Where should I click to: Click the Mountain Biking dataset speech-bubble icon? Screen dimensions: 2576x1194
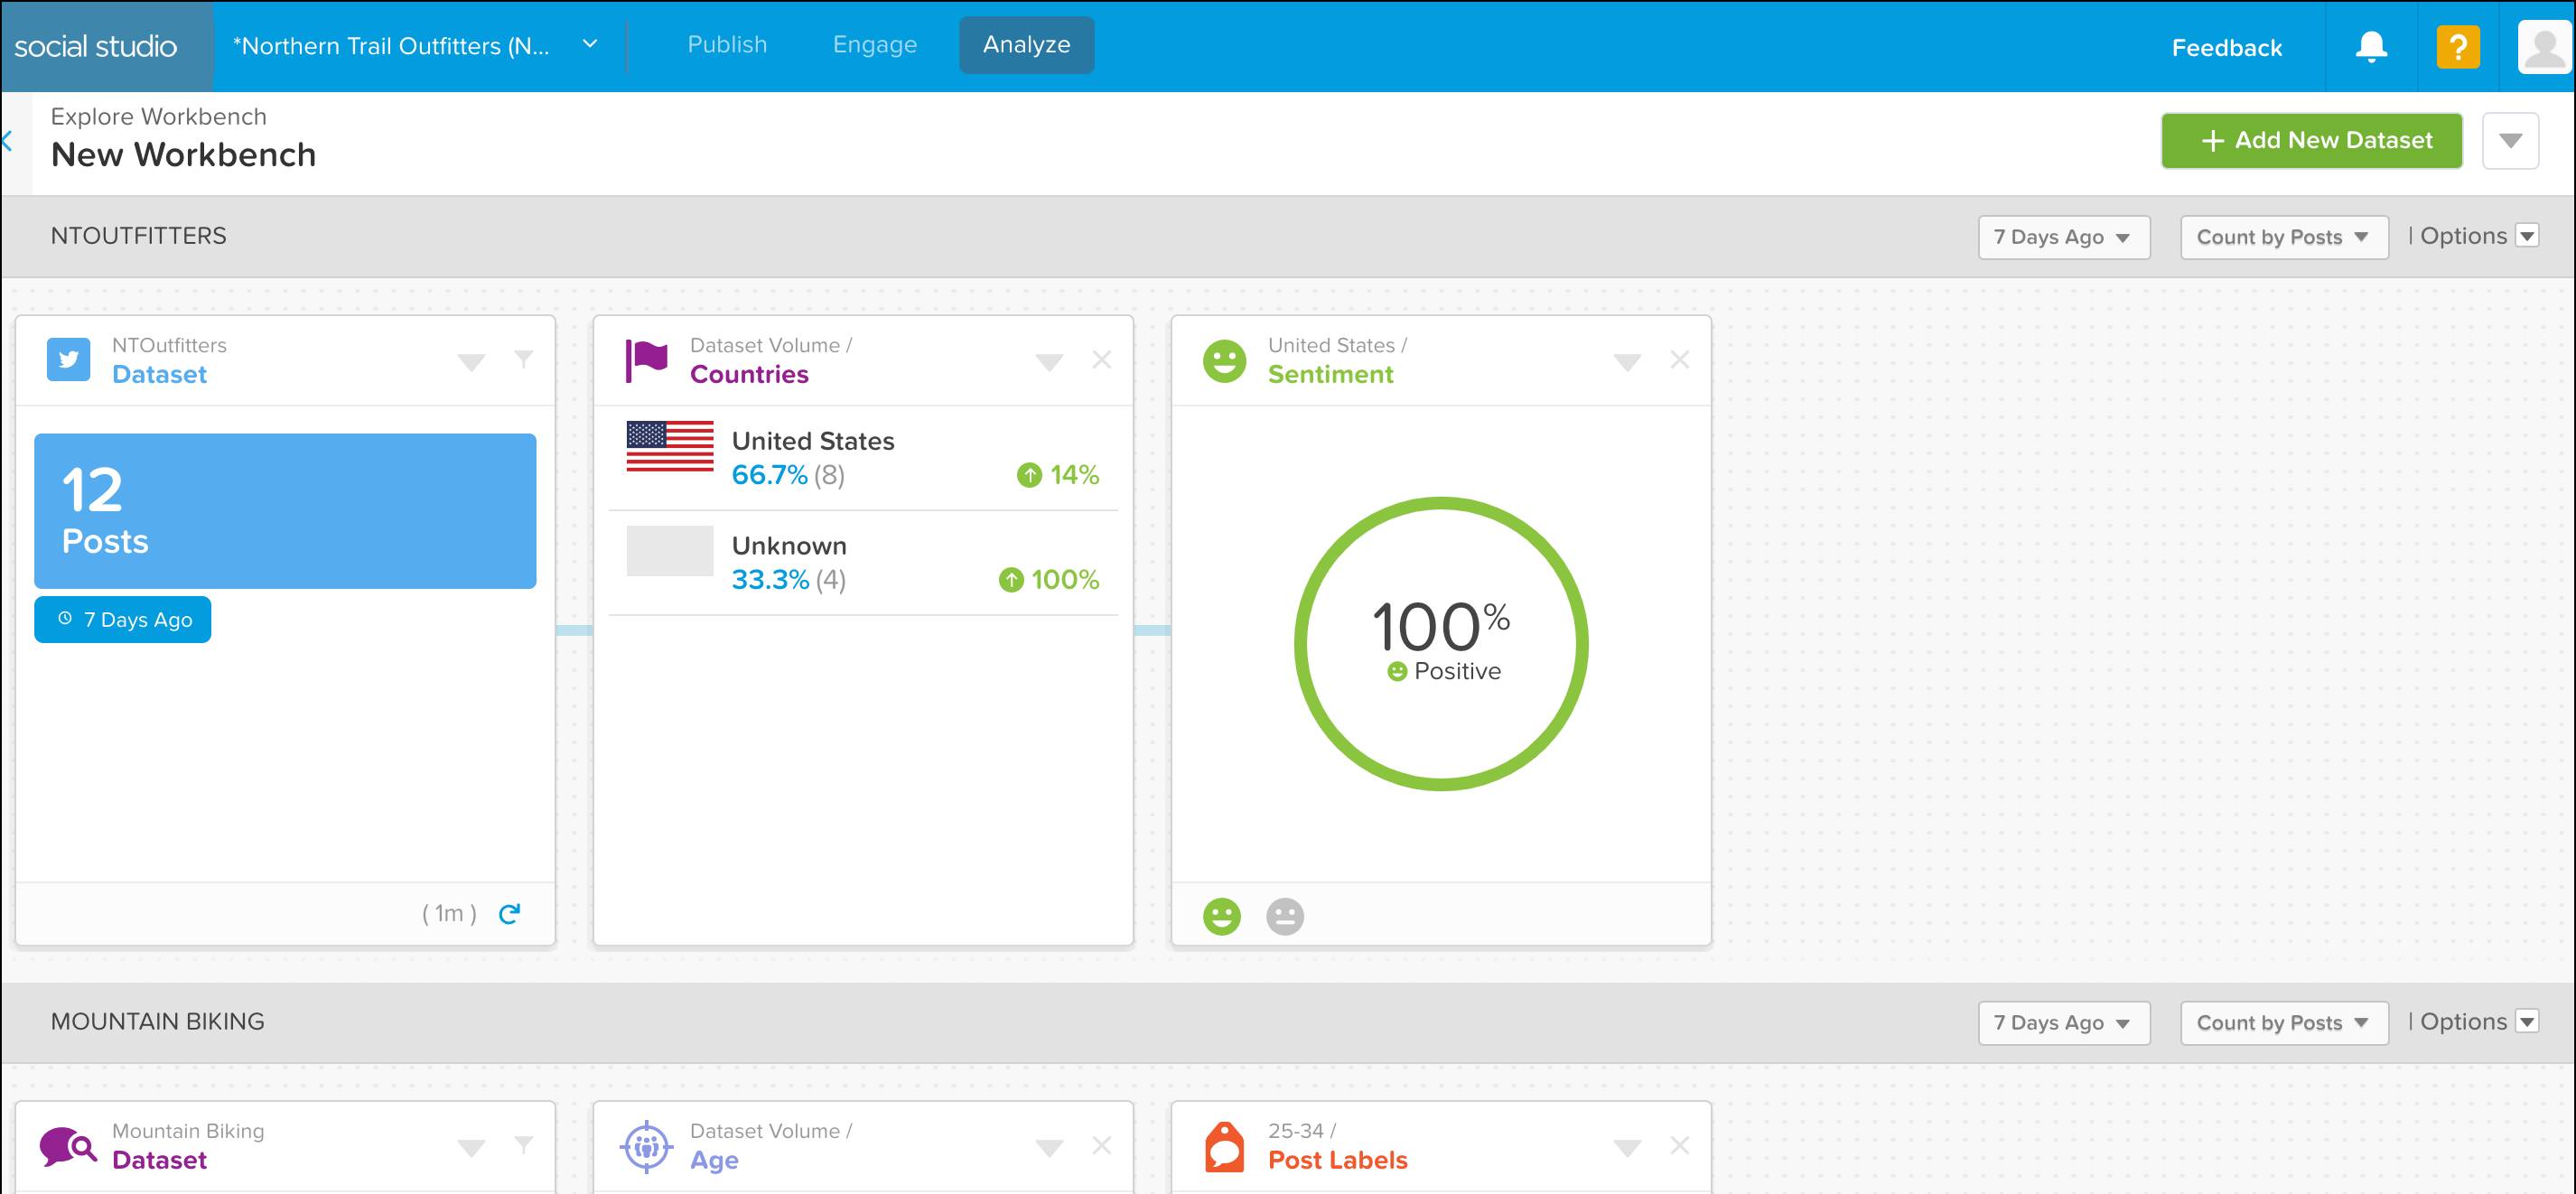(68, 1146)
